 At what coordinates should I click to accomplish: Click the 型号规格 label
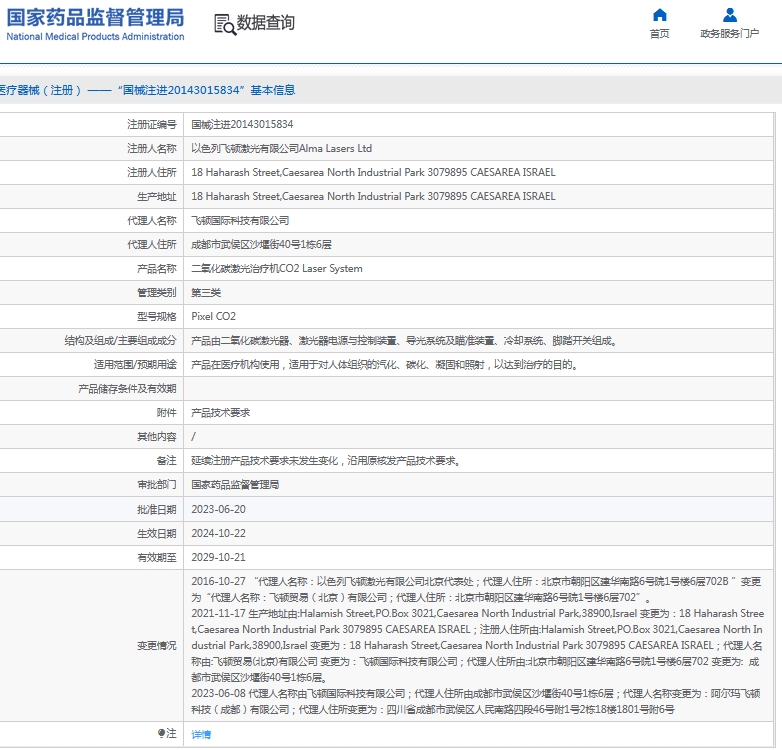(157, 317)
